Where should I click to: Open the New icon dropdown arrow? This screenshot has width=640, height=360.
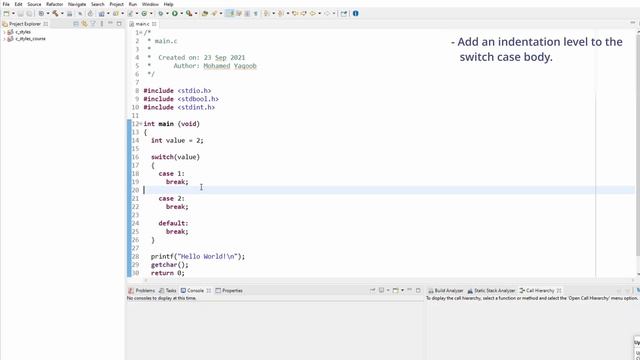pos(13,13)
